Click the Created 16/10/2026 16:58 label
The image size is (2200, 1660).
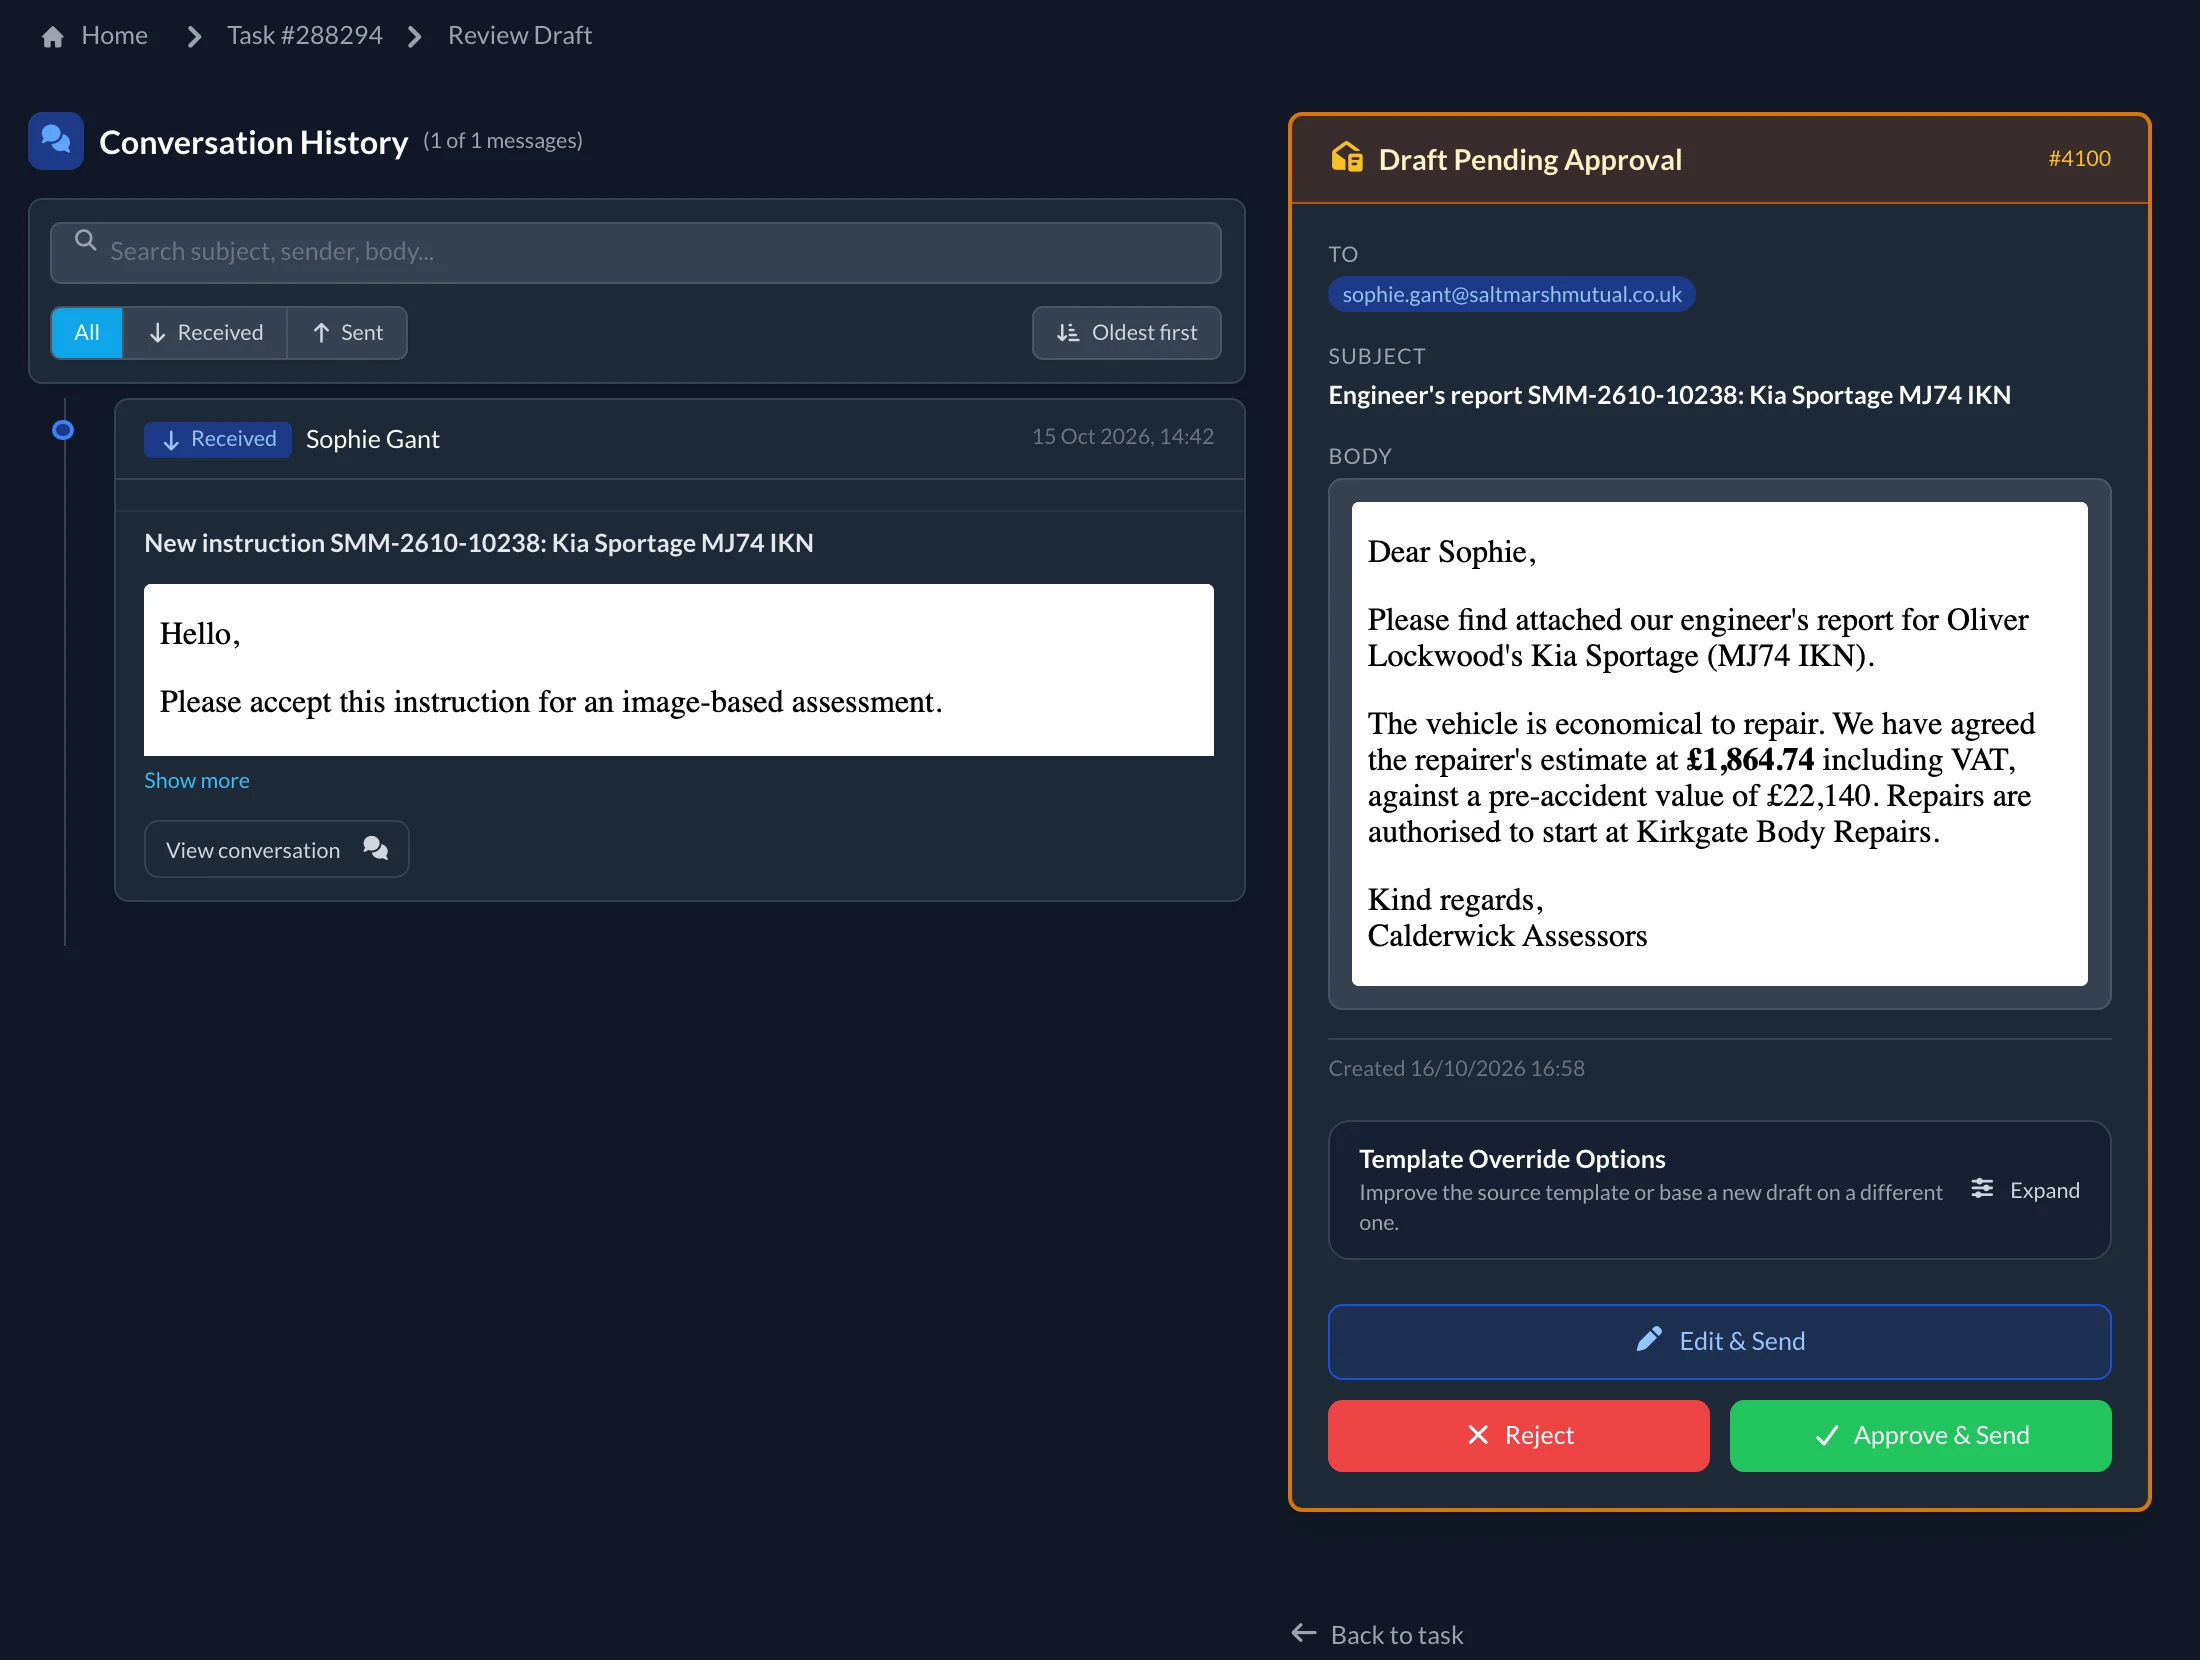[x=1456, y=1068]
